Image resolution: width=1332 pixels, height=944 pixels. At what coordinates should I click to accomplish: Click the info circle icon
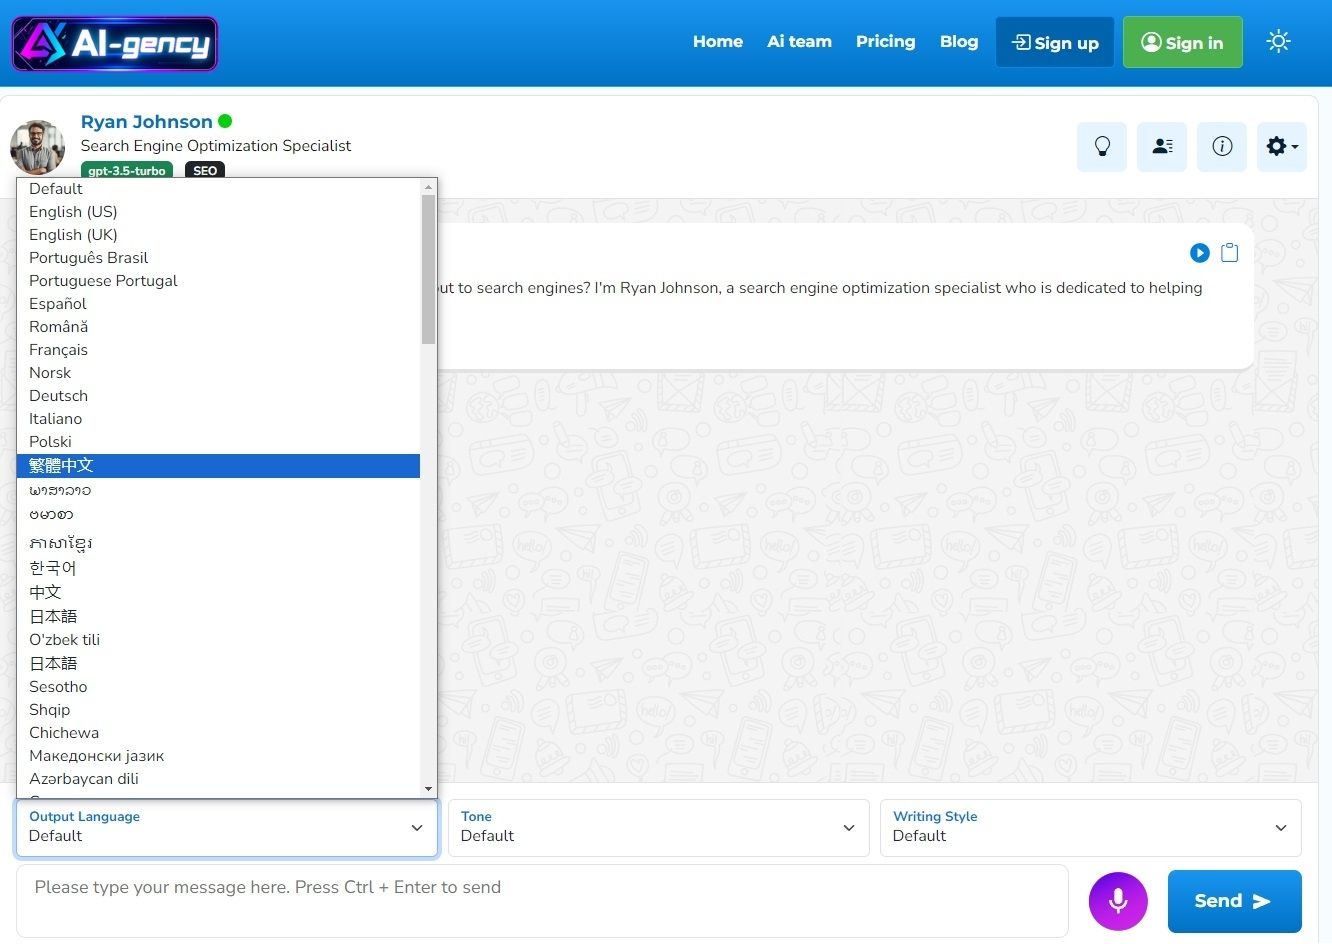click(x=1222, y=147)
